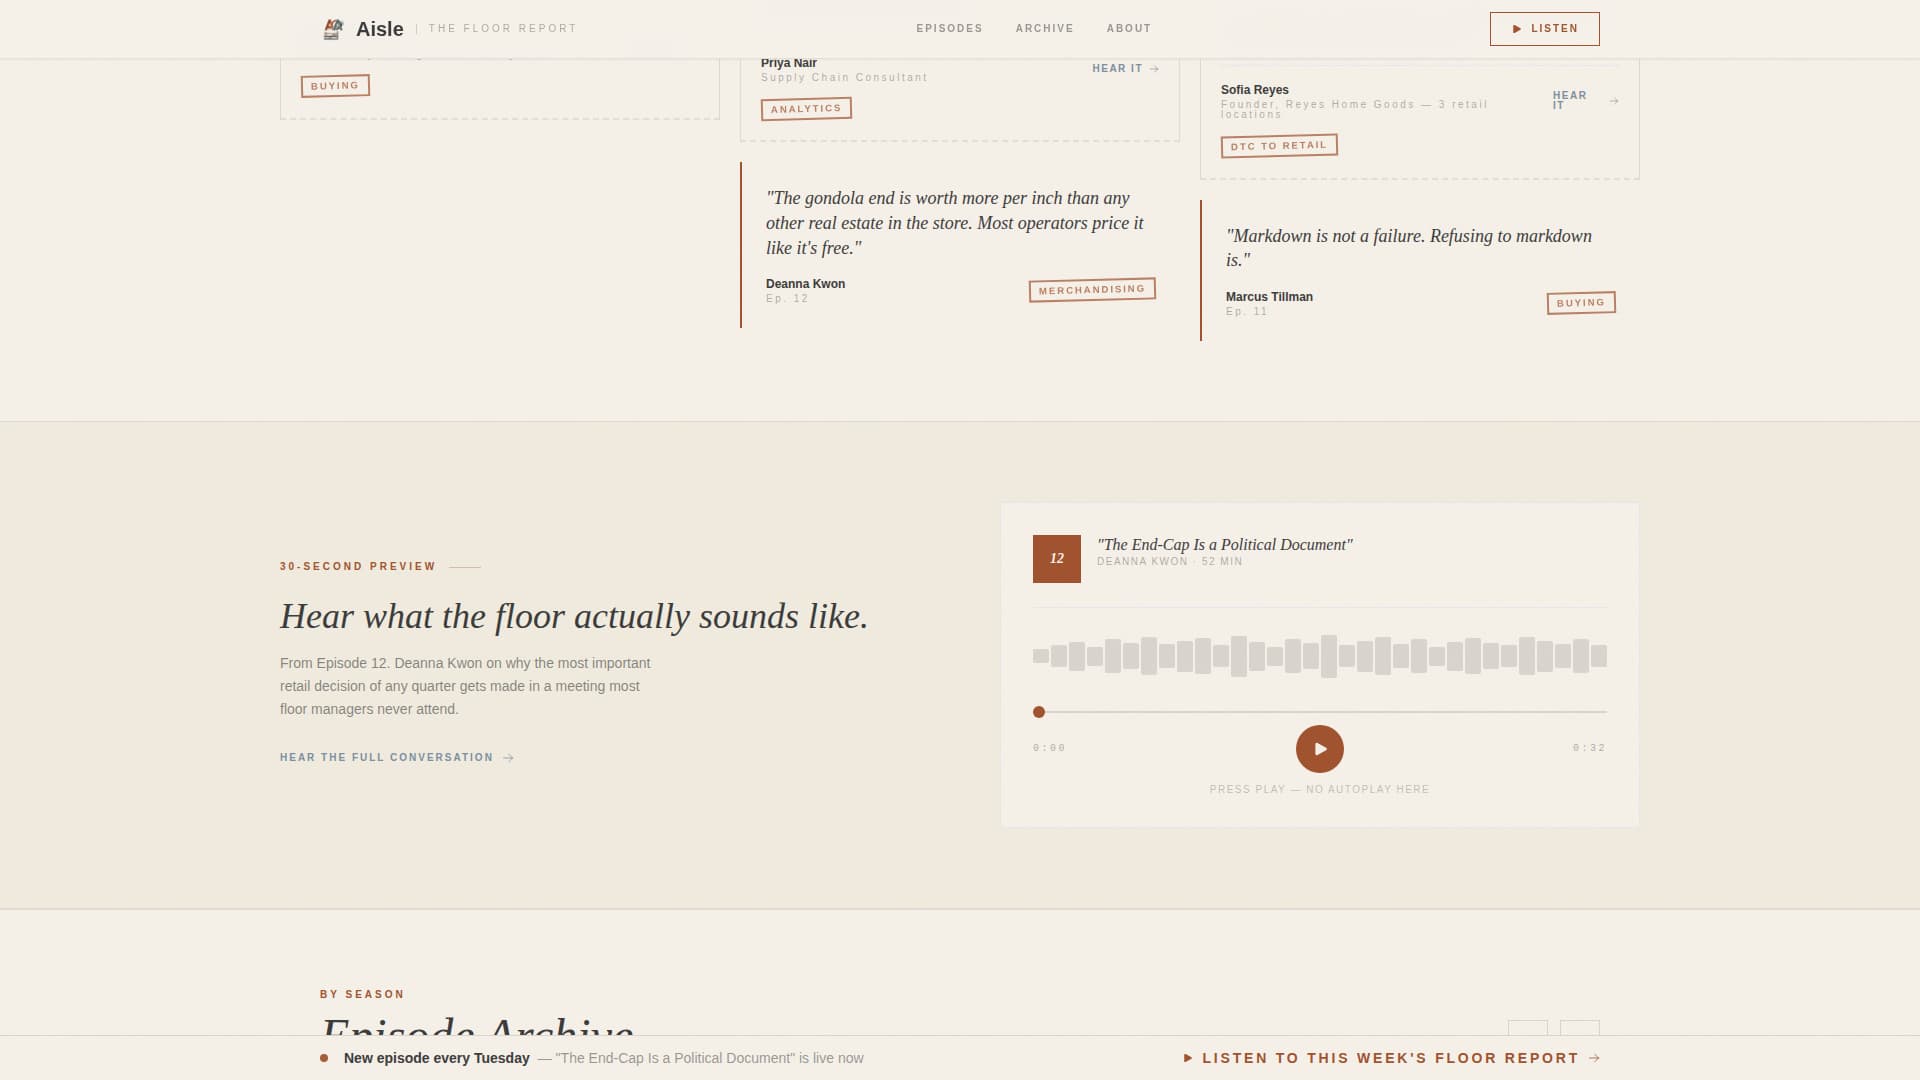Select the Buying tag on Marcus Tillman quote
Screen dimensions: 1920x1080
[1581, 303]
